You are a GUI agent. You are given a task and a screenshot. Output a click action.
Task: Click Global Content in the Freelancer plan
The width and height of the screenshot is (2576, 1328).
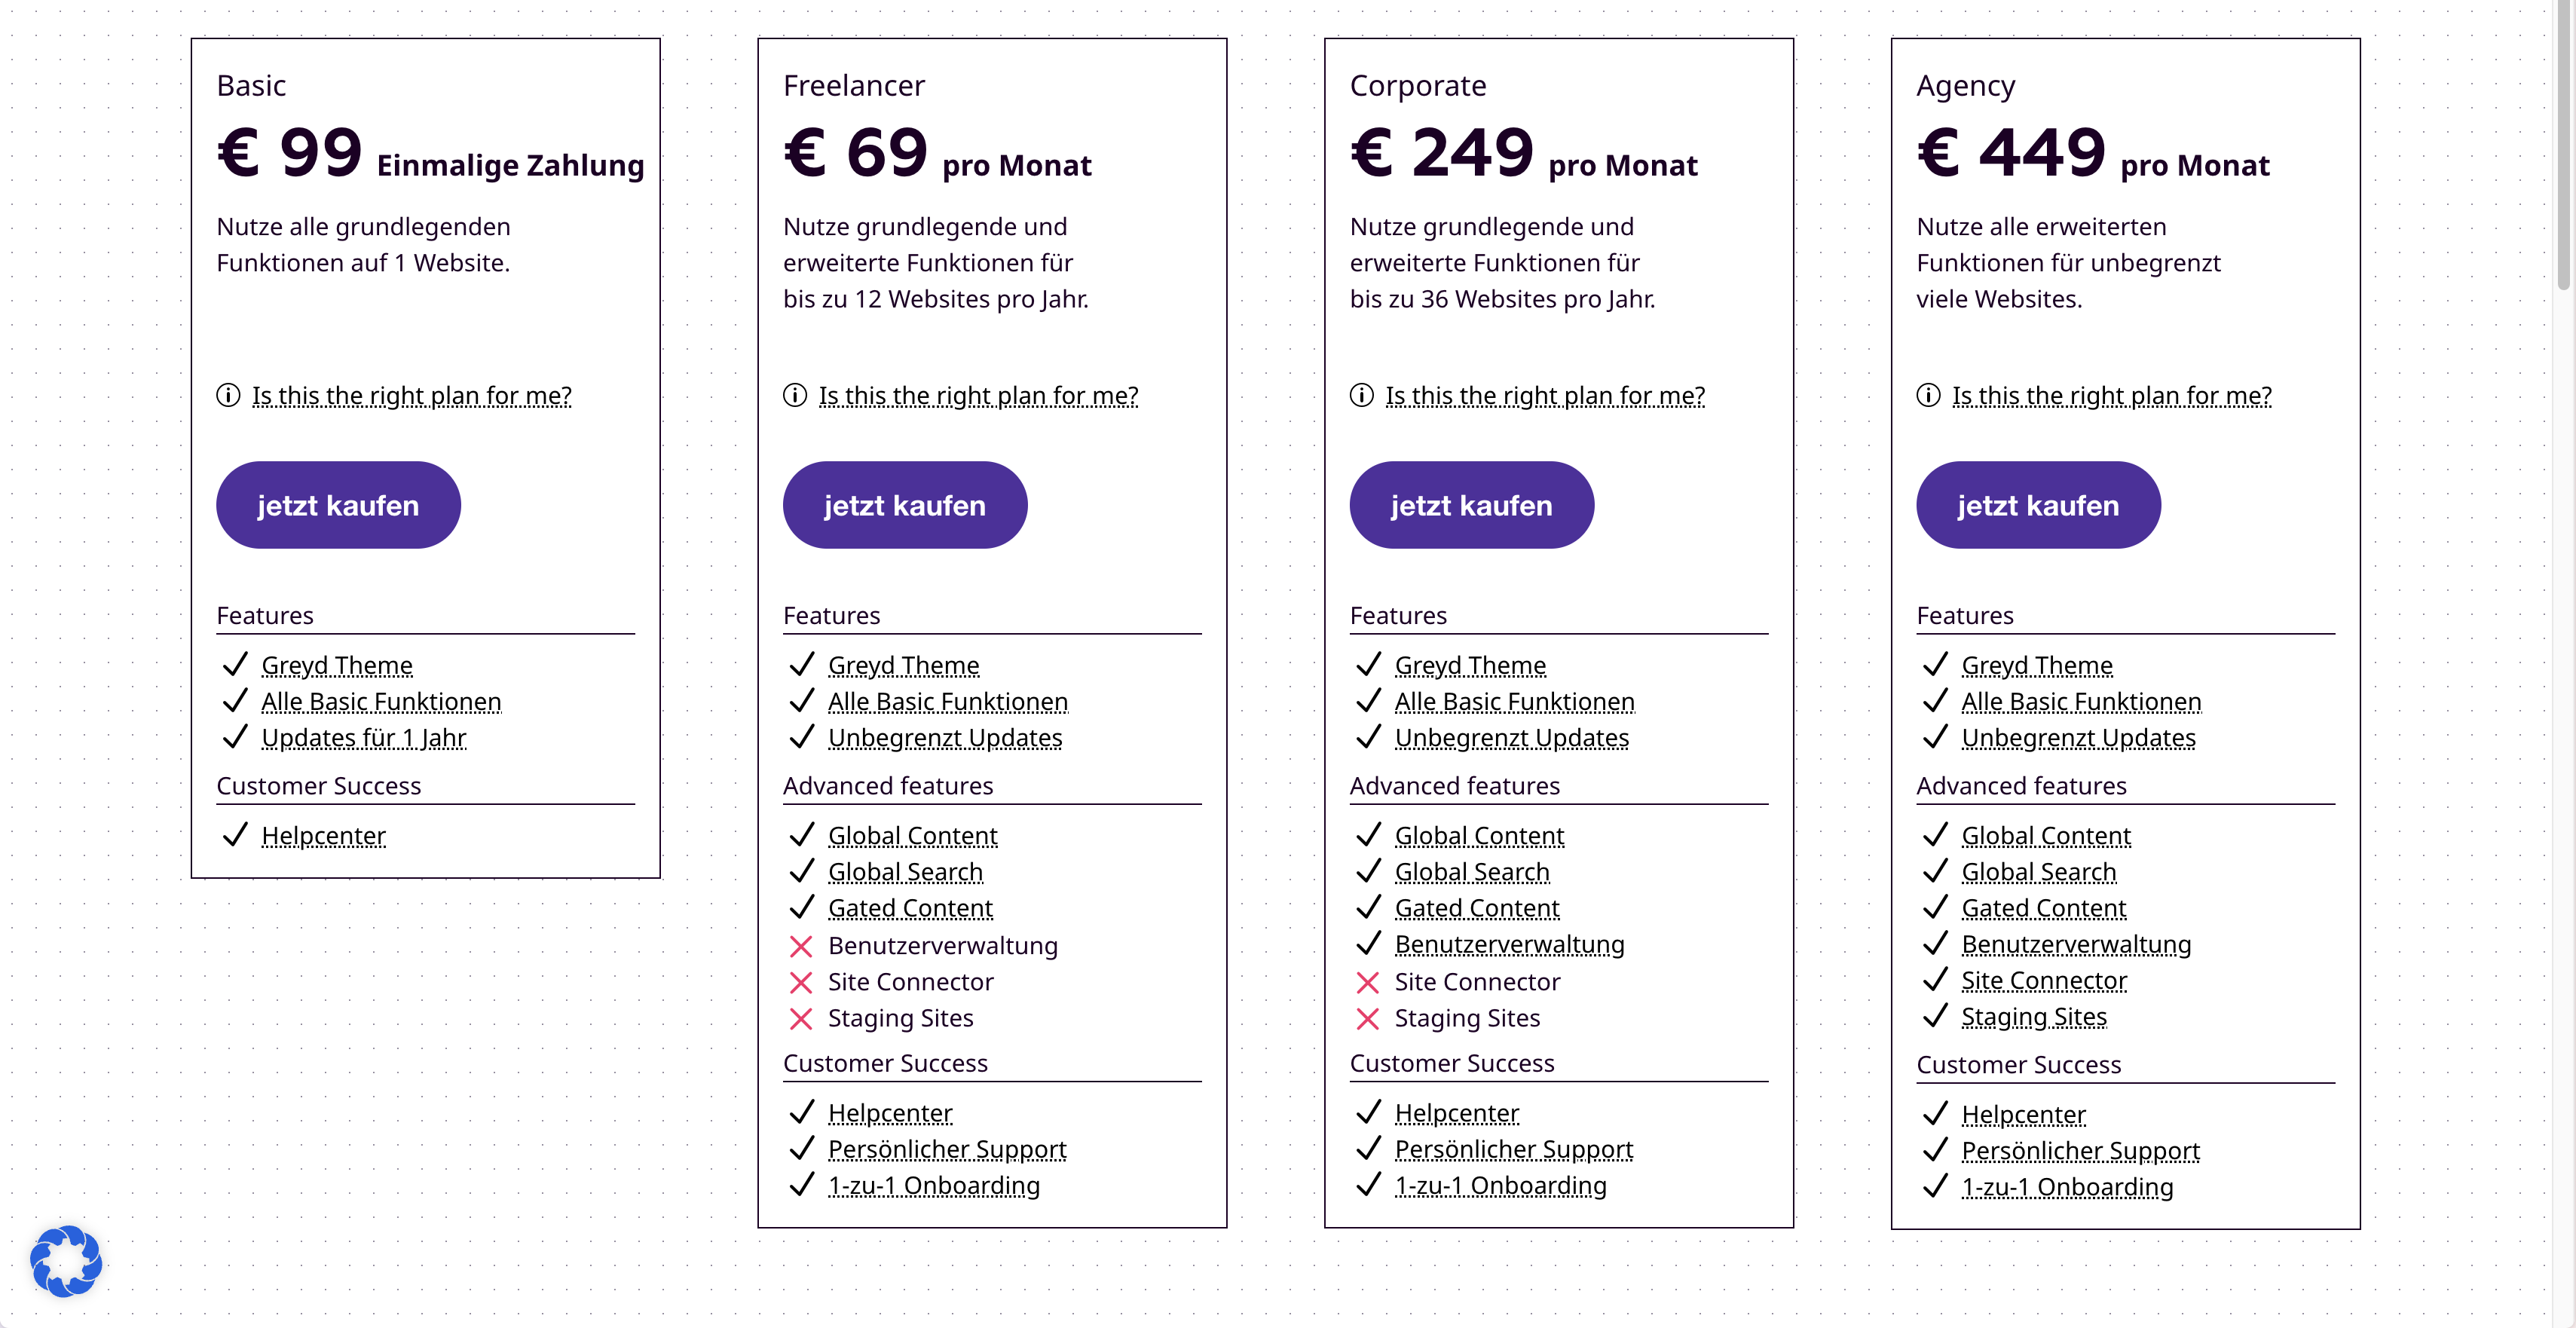tap(913, 836)
